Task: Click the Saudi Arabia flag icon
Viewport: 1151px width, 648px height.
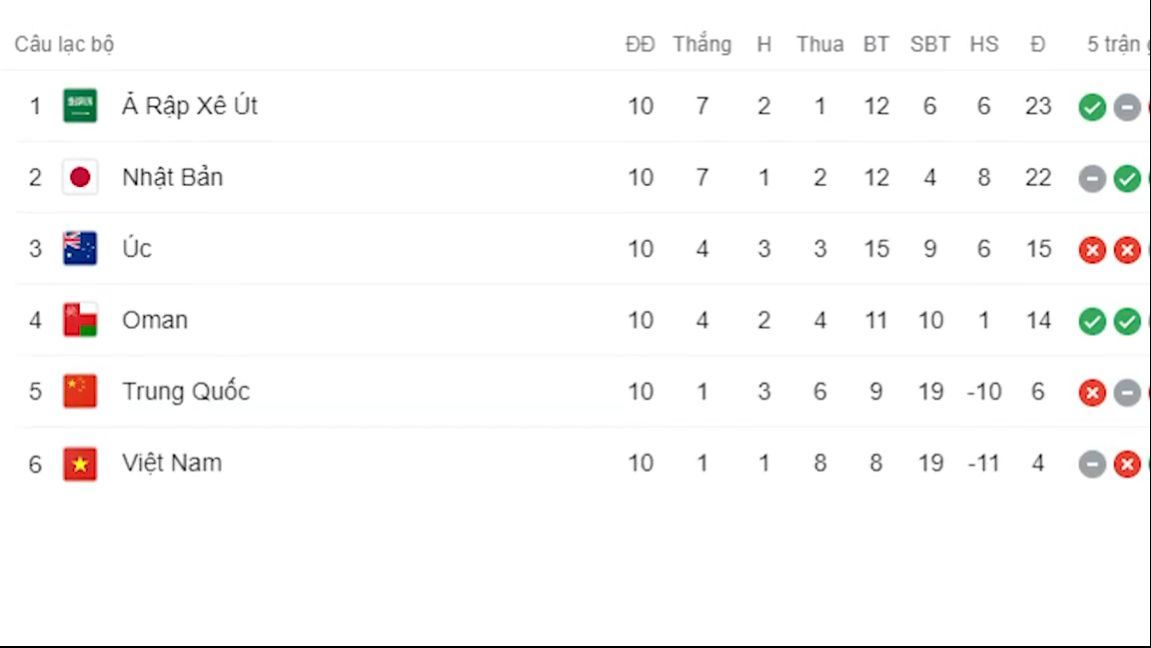Action: tap(80, 106)
